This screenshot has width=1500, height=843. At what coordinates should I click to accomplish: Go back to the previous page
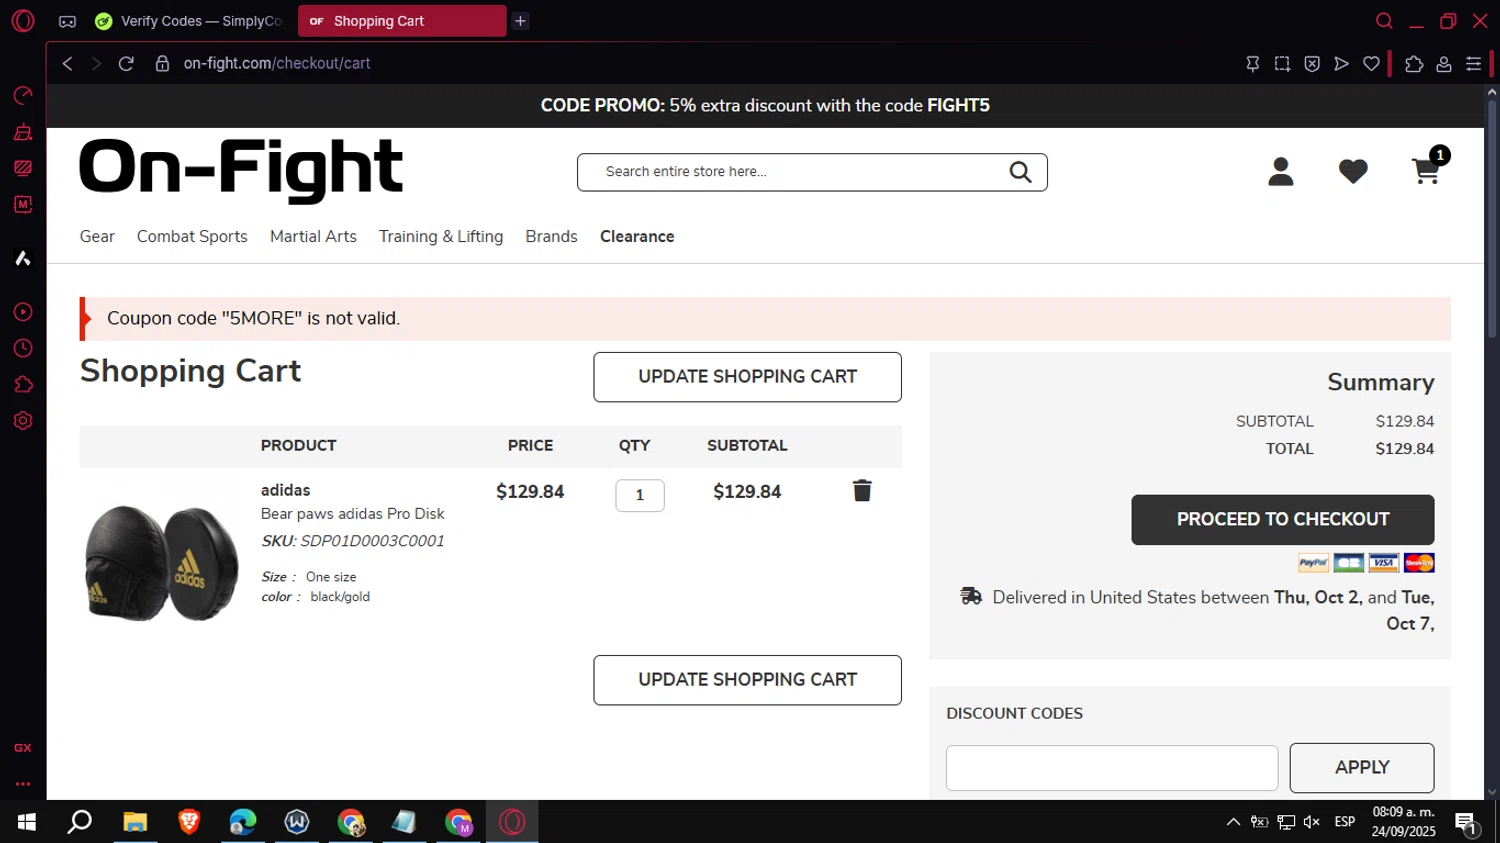(x=67, y=63)
